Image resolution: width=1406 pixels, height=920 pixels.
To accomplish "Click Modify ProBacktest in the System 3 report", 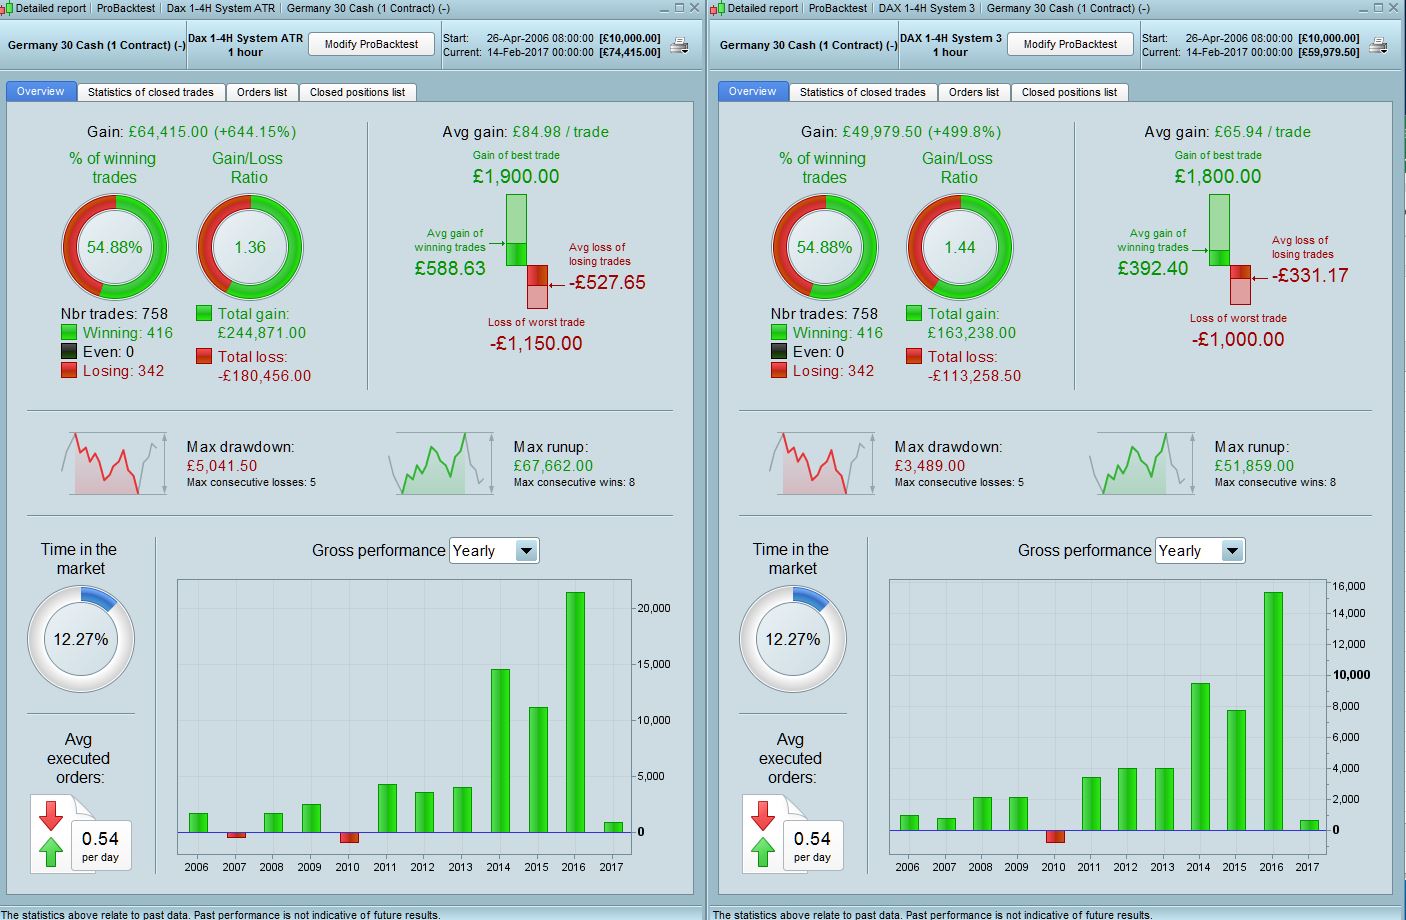I will 1070,45.
